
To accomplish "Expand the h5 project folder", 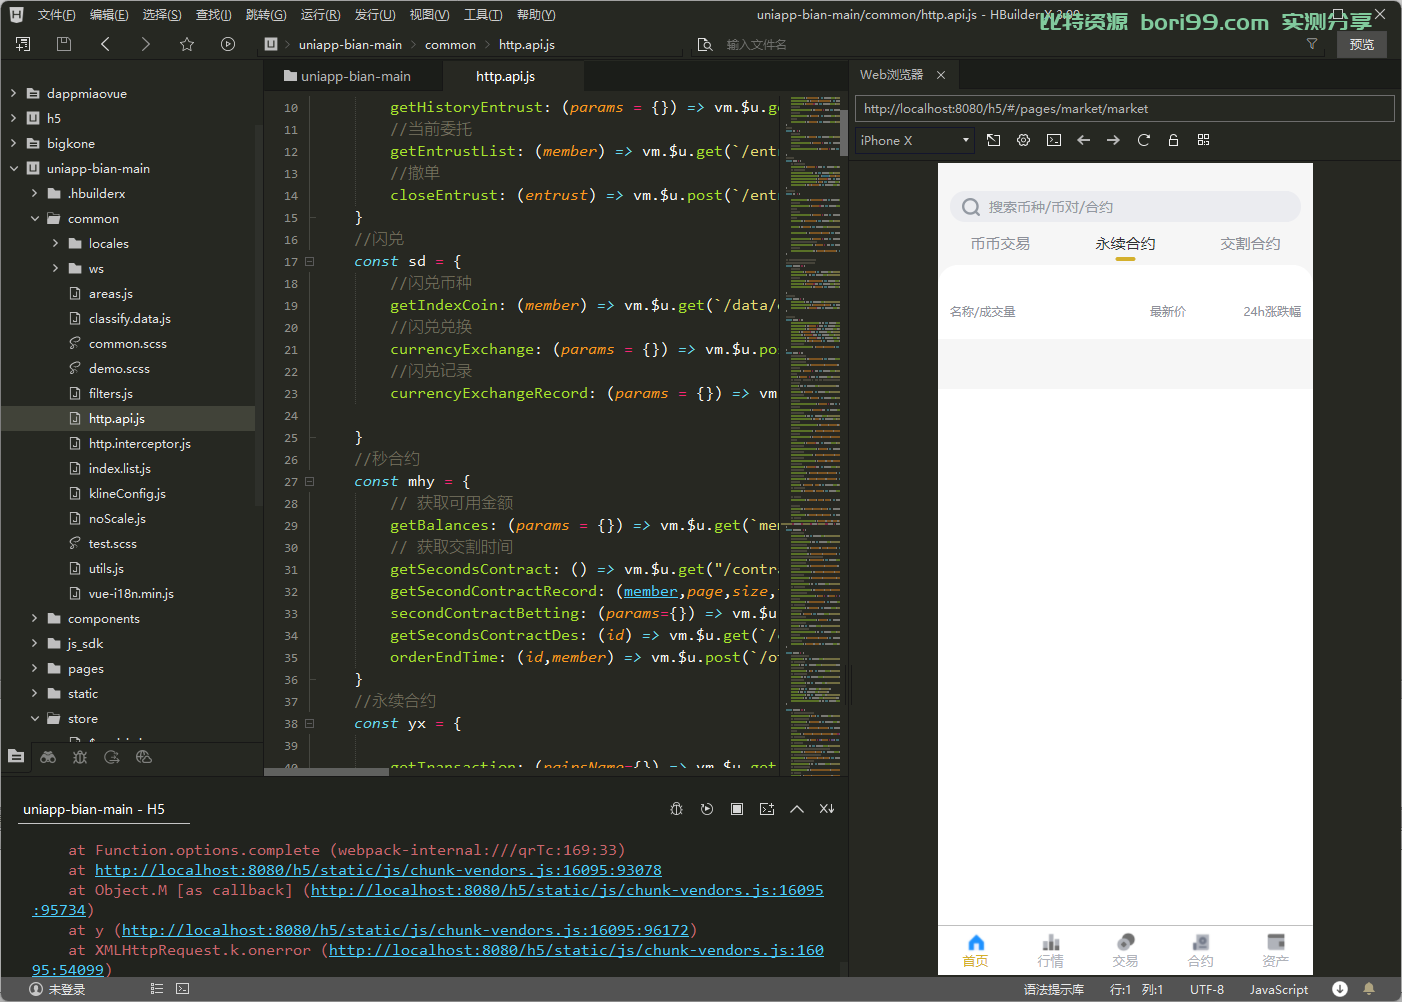I will point(14,118).
